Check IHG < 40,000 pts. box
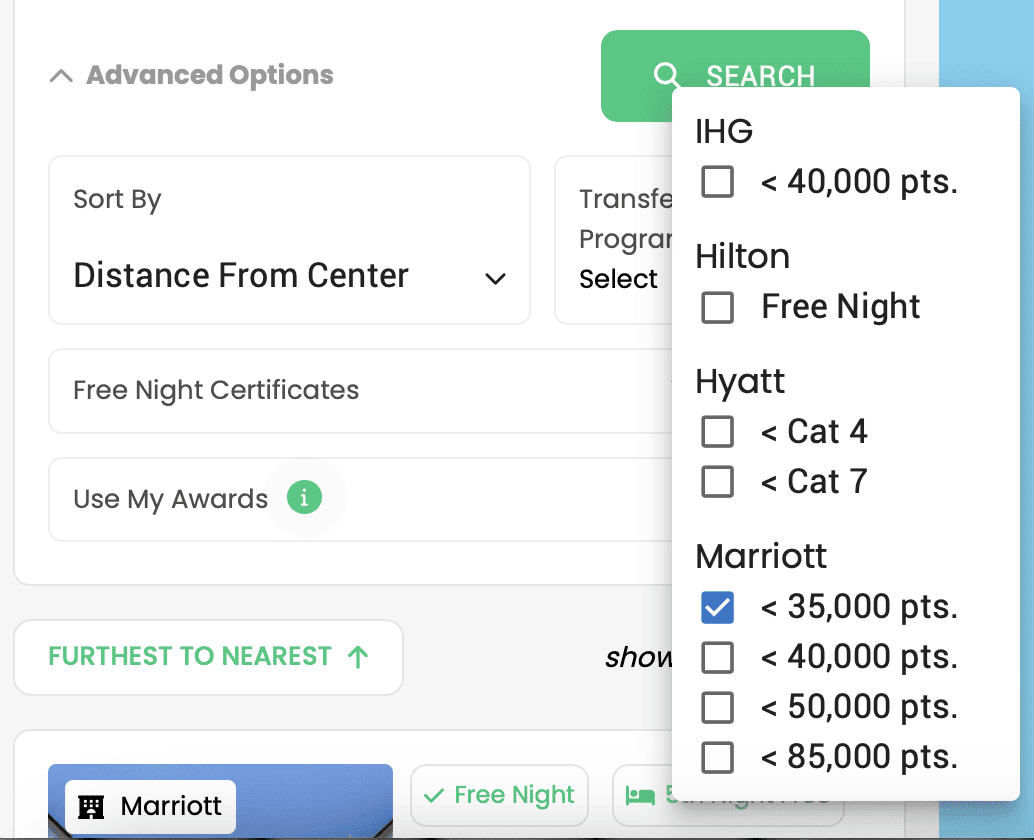Screen dimensions: 1034x840 pyautogui.click(x=717, y=181)
